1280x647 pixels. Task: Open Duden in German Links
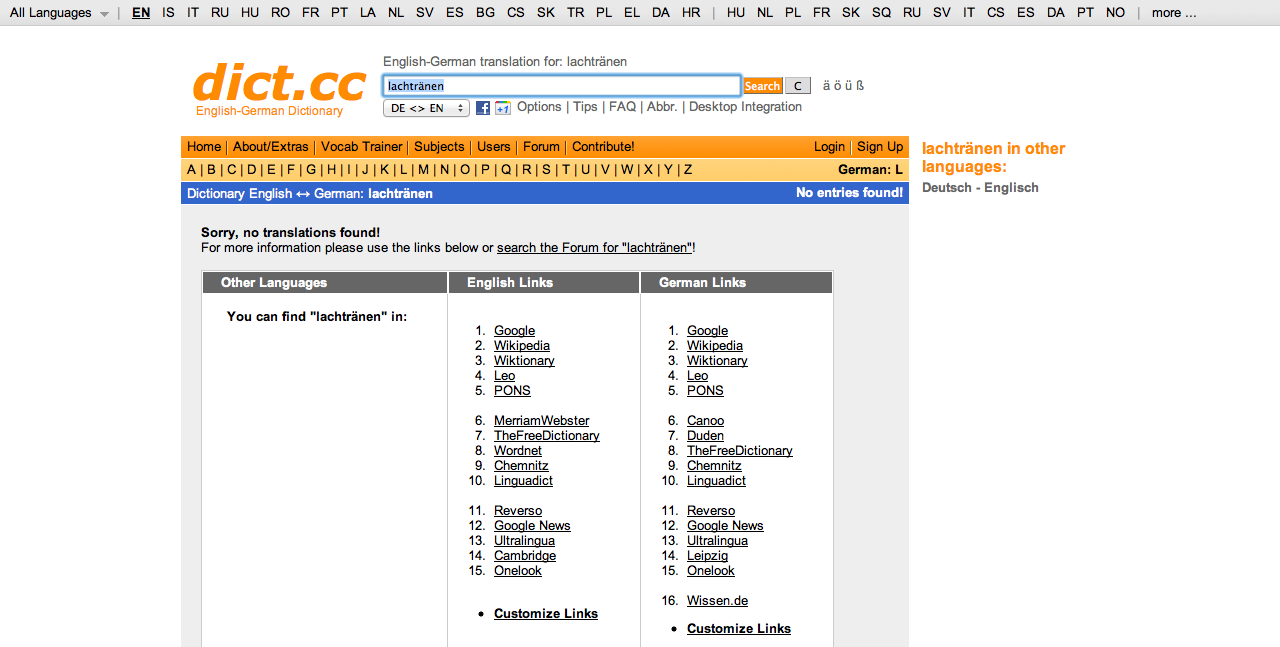705,436
